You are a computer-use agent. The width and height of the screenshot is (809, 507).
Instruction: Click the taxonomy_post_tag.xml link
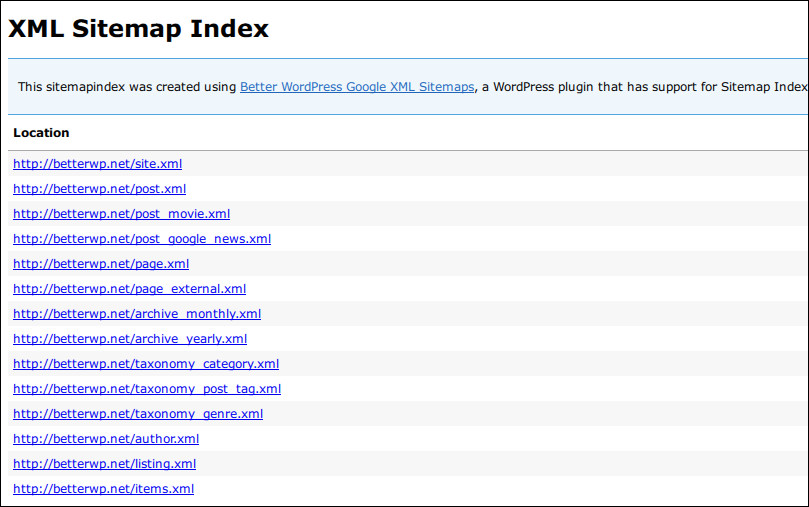(147, 389)
